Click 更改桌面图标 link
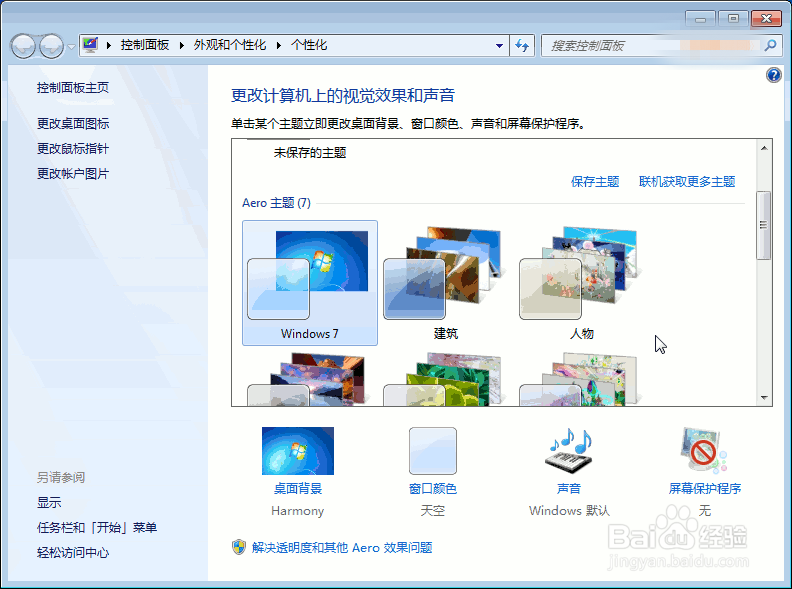792x589 pixels. pos(73,123)
